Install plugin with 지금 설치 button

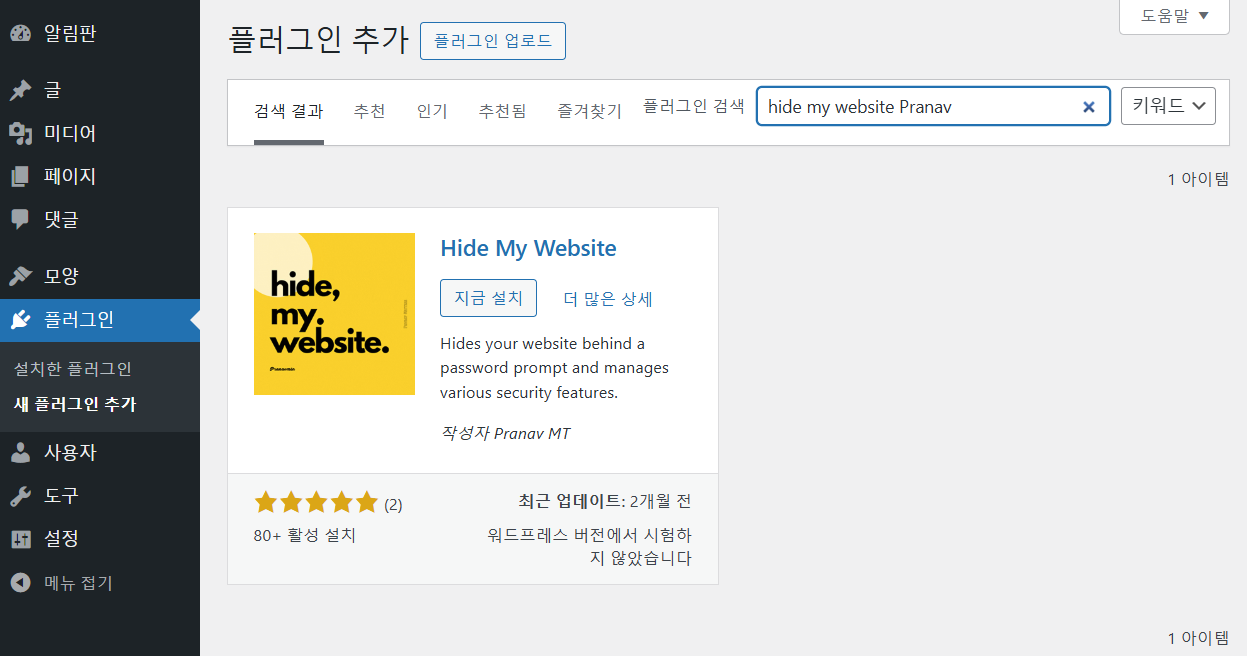(x=488, y=298)
